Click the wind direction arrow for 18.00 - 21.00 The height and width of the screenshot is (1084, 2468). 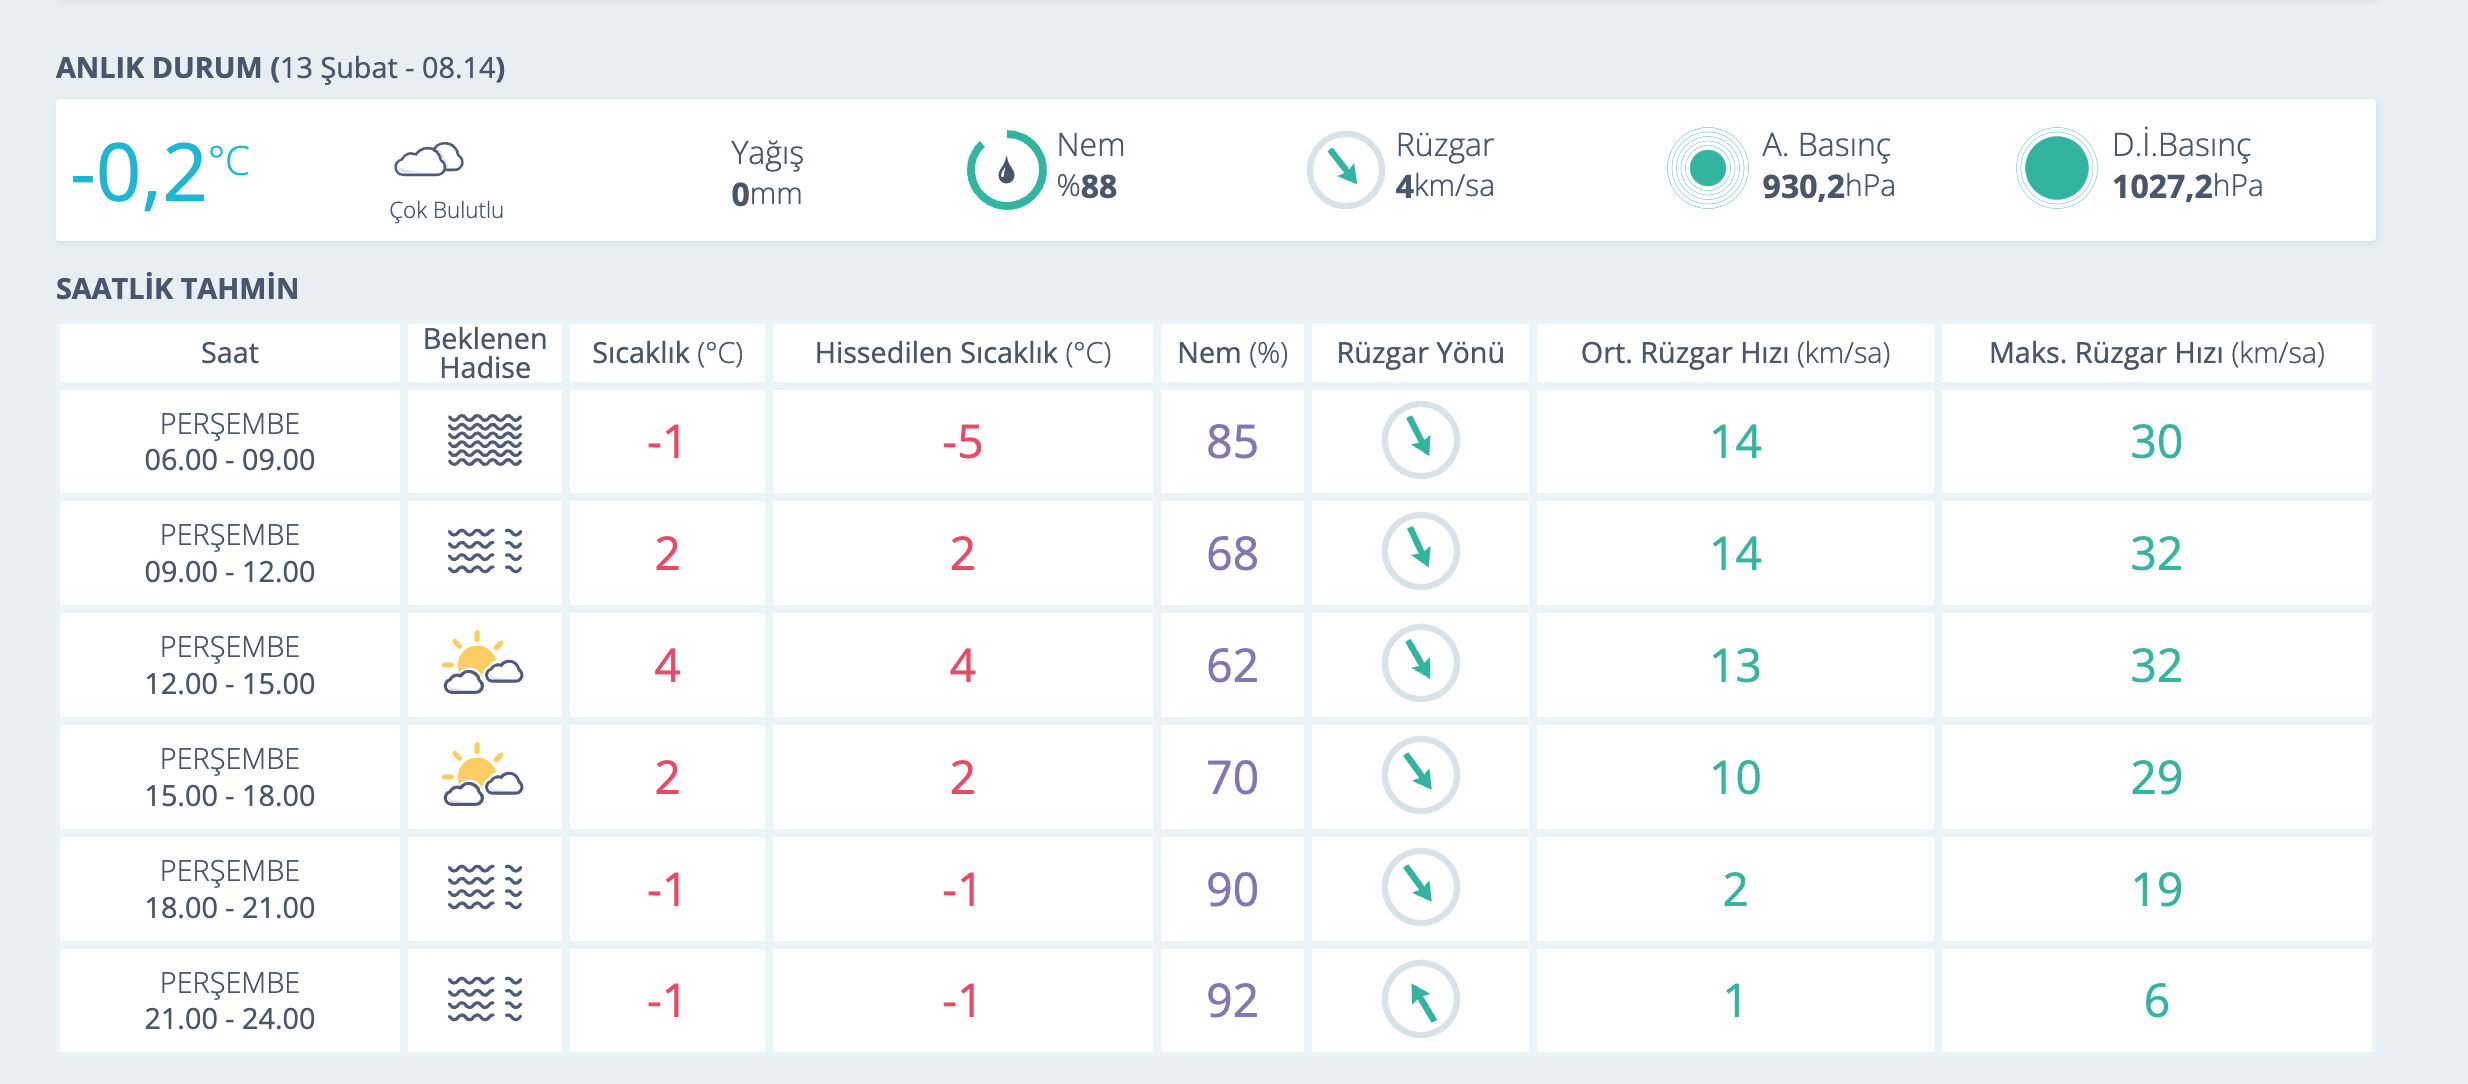(x=1420, y=887)
